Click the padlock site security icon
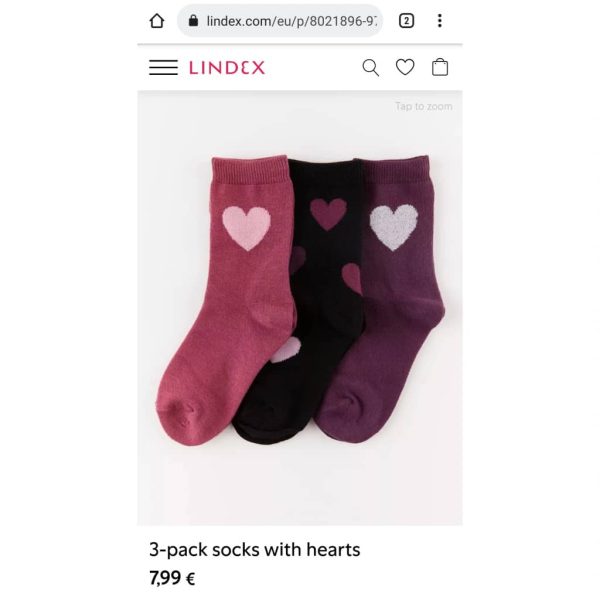The width and height of the screenshot is (600, 600). click(194, 20)
